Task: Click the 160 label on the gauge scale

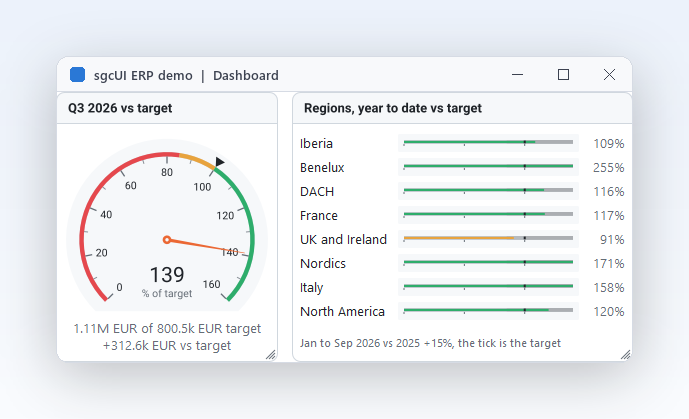Action: click(x=211, y=285)
